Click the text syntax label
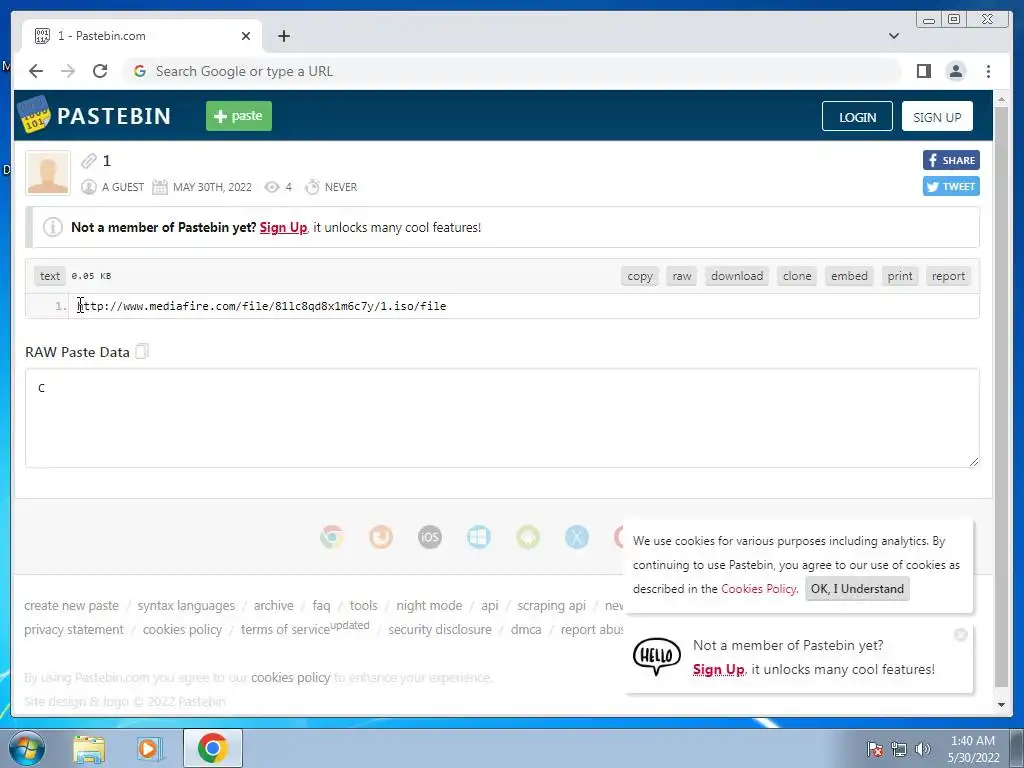This screenshot has width=1024, height=768. [x=50, y=276]
